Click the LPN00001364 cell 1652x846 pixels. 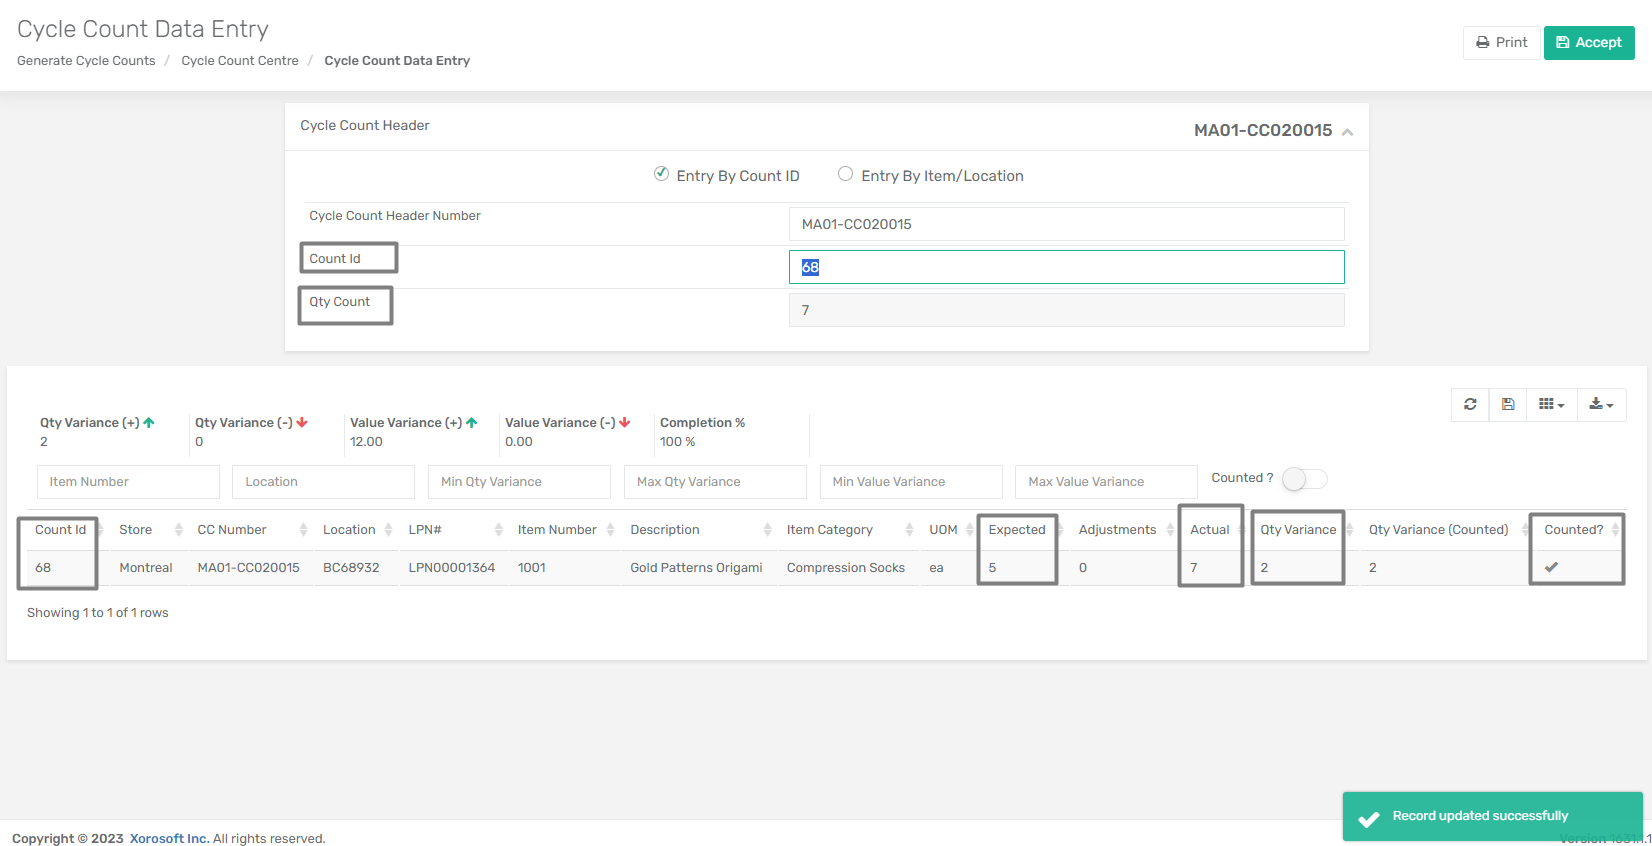tap(452, 568)
